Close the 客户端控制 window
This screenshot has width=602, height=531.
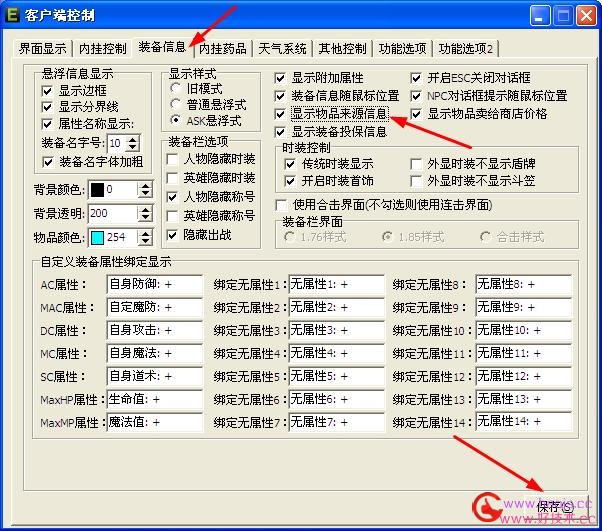click(586, 16)
